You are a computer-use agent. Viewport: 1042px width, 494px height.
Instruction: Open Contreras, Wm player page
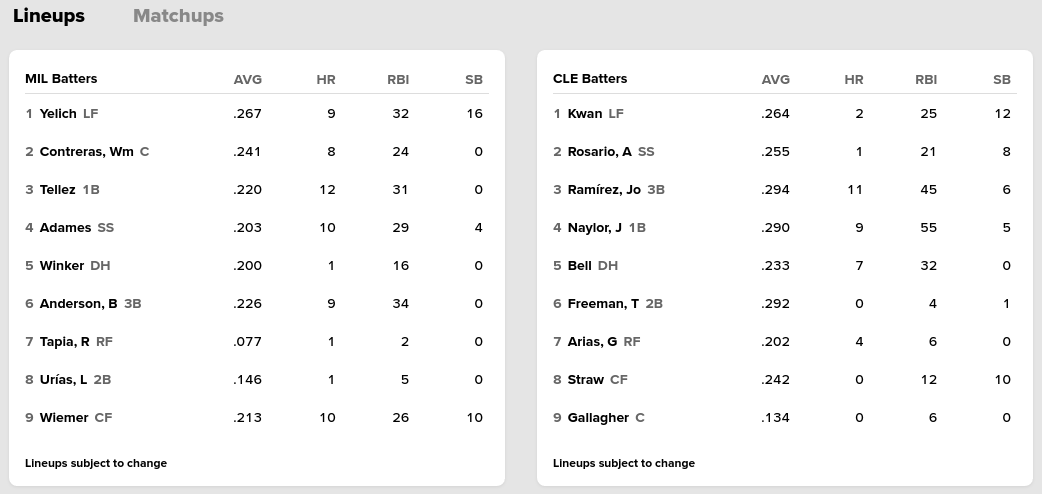tap(86, 152)
